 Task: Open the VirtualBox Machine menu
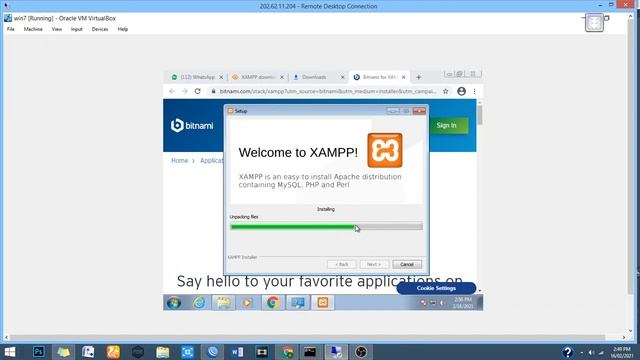pyautogui.click(x=33, y=29)
